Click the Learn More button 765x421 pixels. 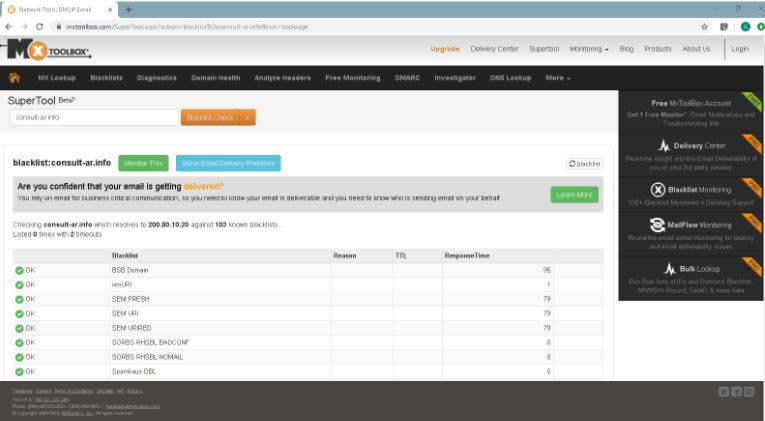point(574,194)
